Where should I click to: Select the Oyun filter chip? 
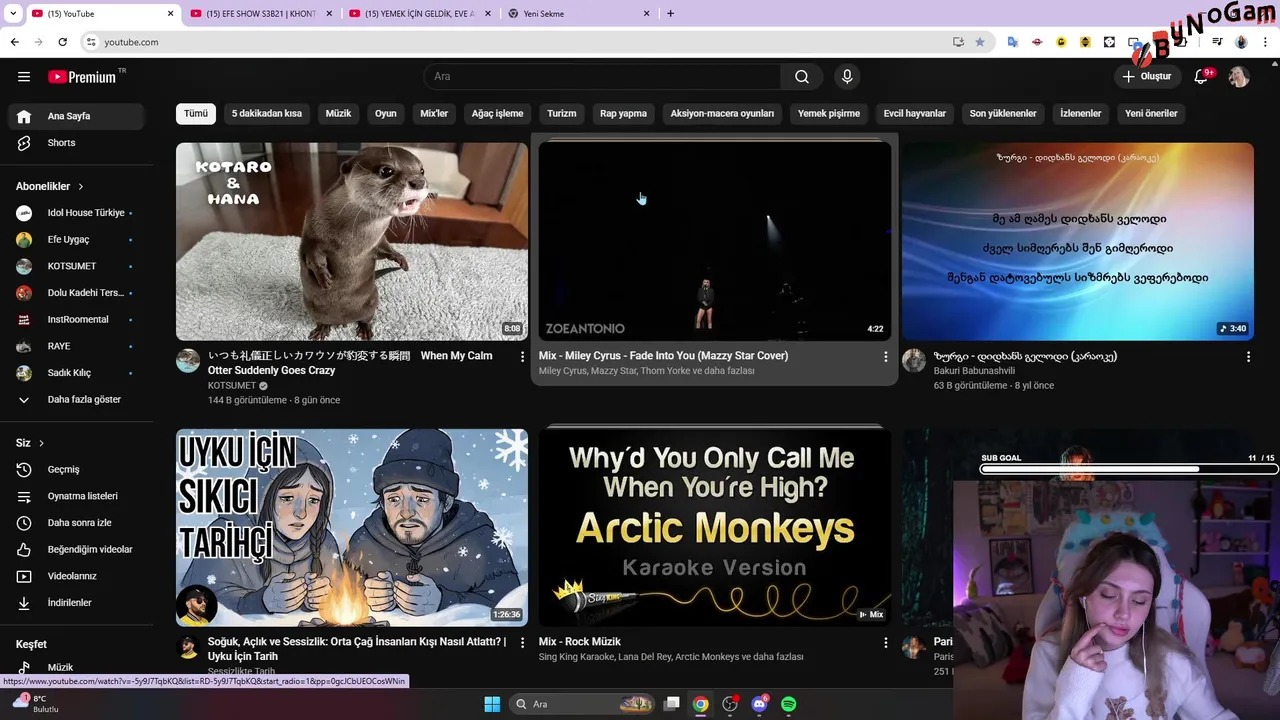386,114
